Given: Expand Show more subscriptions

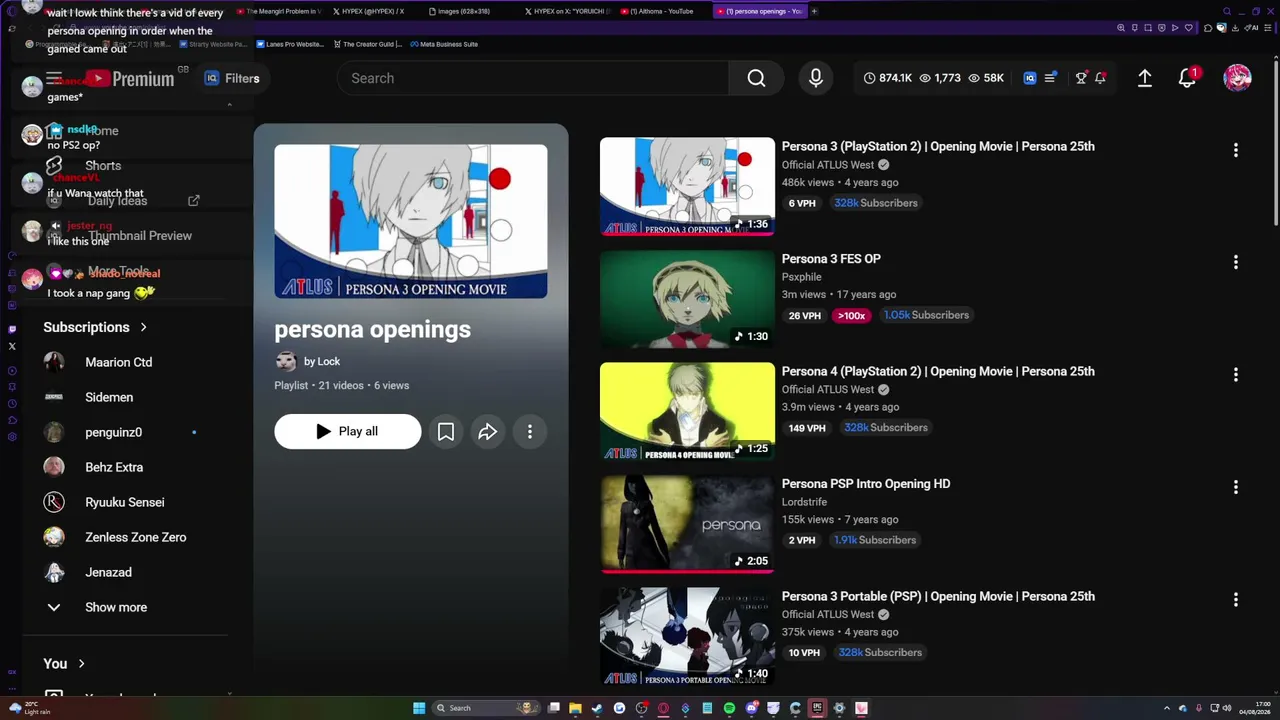Looking at the screenshot, I should (116, 607).
